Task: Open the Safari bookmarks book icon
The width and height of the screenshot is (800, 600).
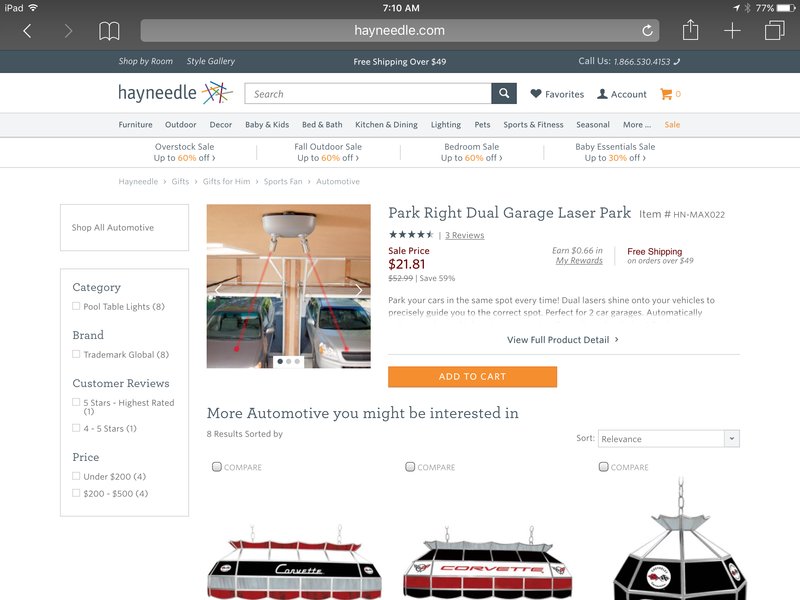Action: point(109,31)
